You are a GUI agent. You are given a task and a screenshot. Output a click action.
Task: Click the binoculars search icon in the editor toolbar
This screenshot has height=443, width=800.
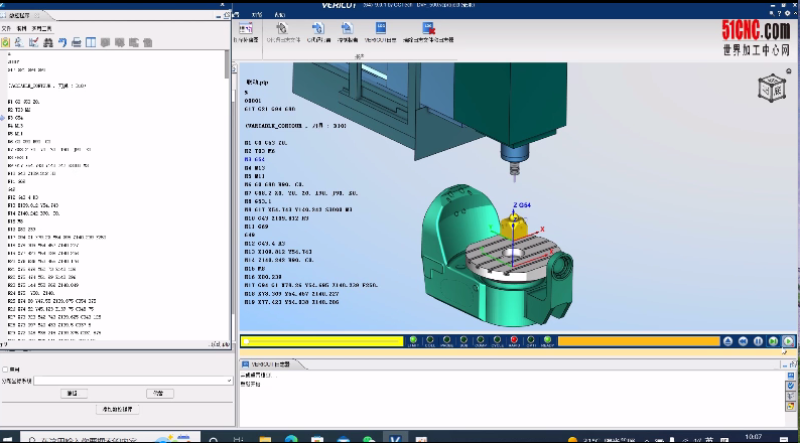click(x=48, y=42)
